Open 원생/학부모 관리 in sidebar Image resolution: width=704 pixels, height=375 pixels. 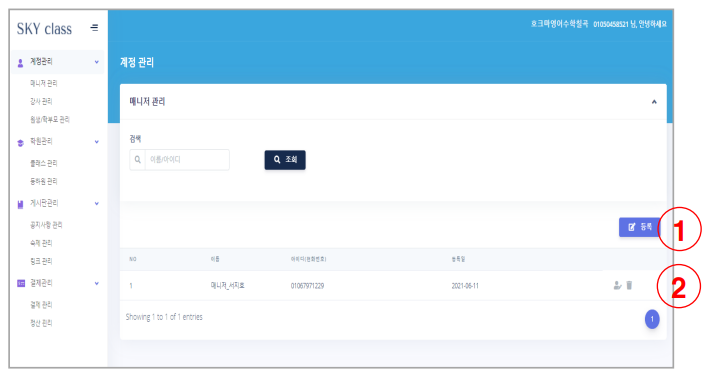50,119
